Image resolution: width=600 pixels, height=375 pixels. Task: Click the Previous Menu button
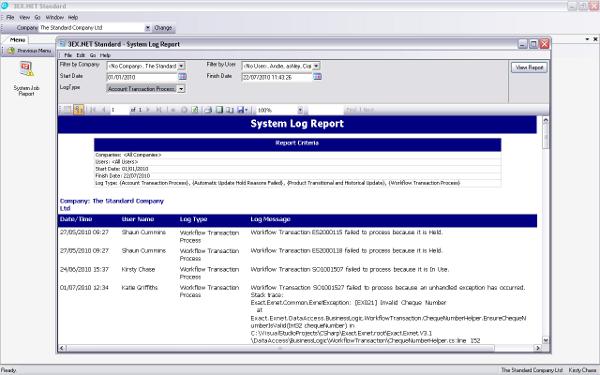click(x=29, y=51)
